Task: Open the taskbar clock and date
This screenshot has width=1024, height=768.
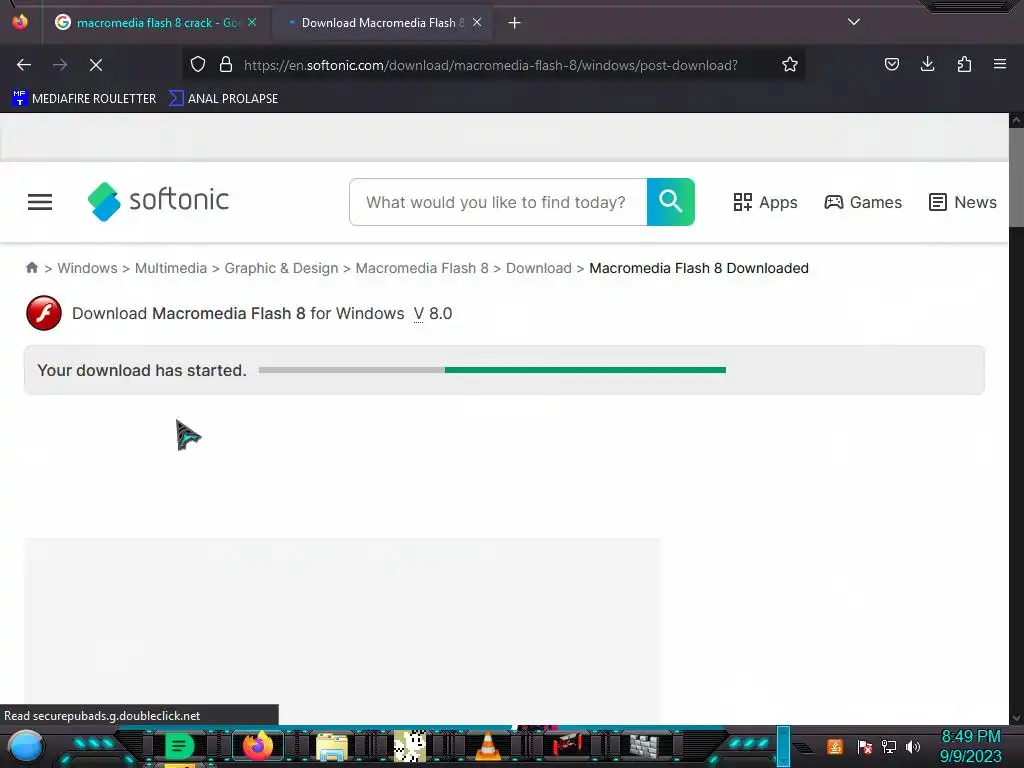Action: pyautogui.click(x=970, y=746)
